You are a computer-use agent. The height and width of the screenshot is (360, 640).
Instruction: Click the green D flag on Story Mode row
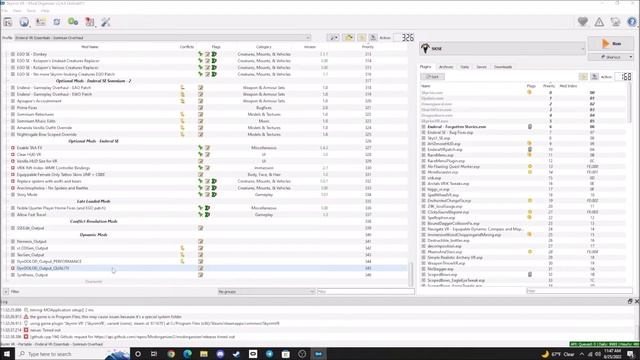(214, 195)
